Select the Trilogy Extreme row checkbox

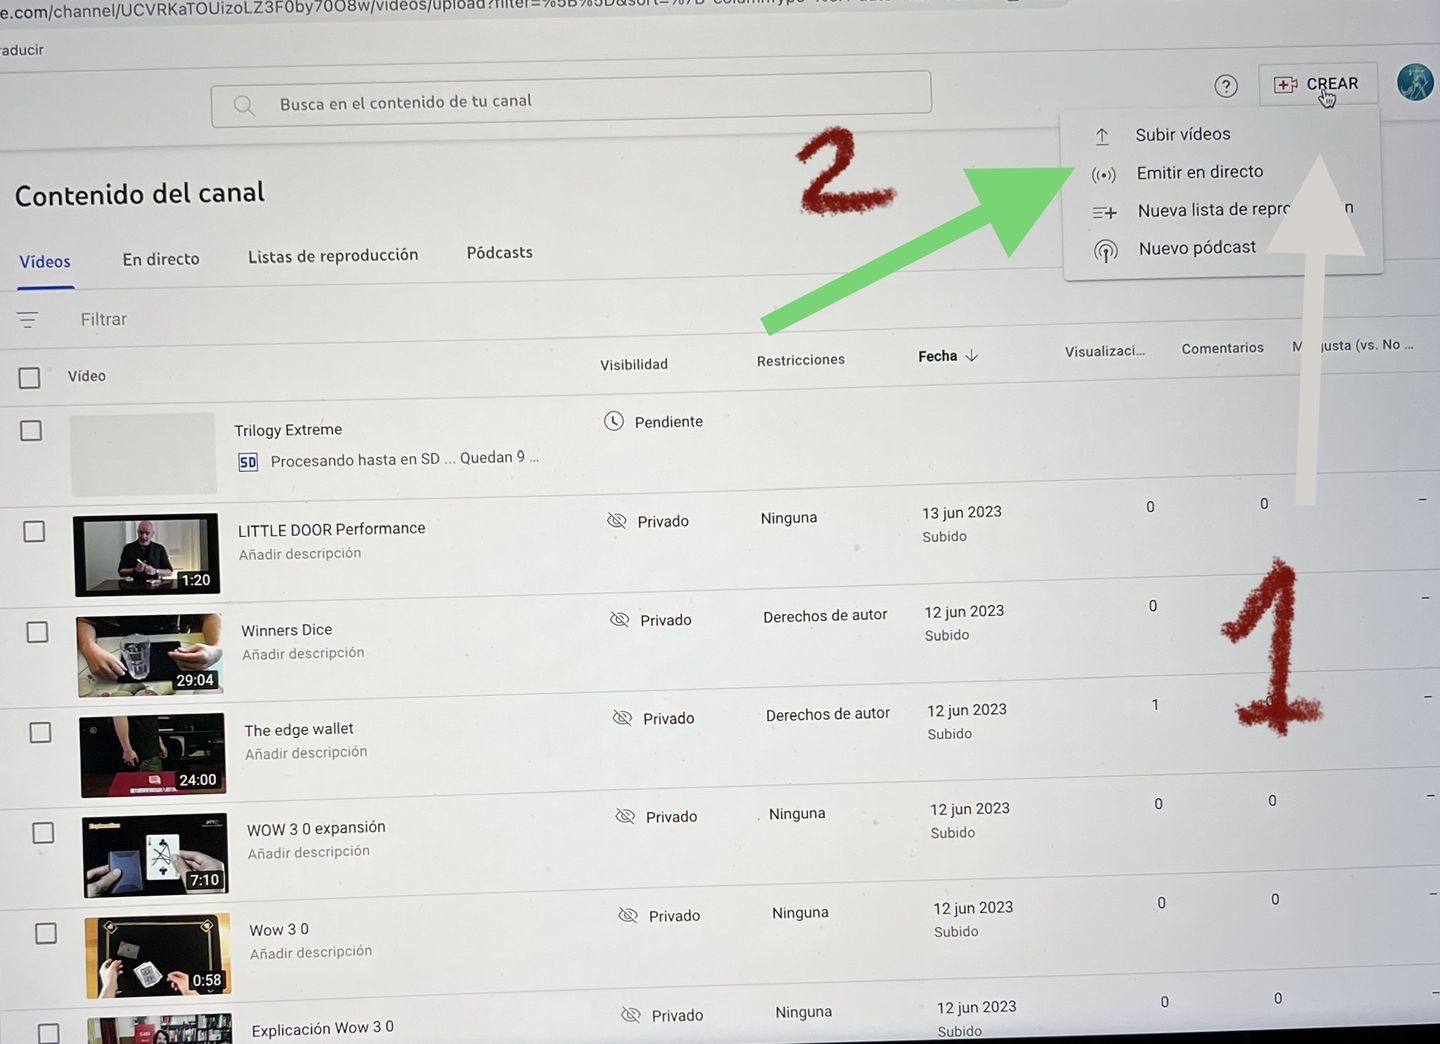click(x=31, y=431)
